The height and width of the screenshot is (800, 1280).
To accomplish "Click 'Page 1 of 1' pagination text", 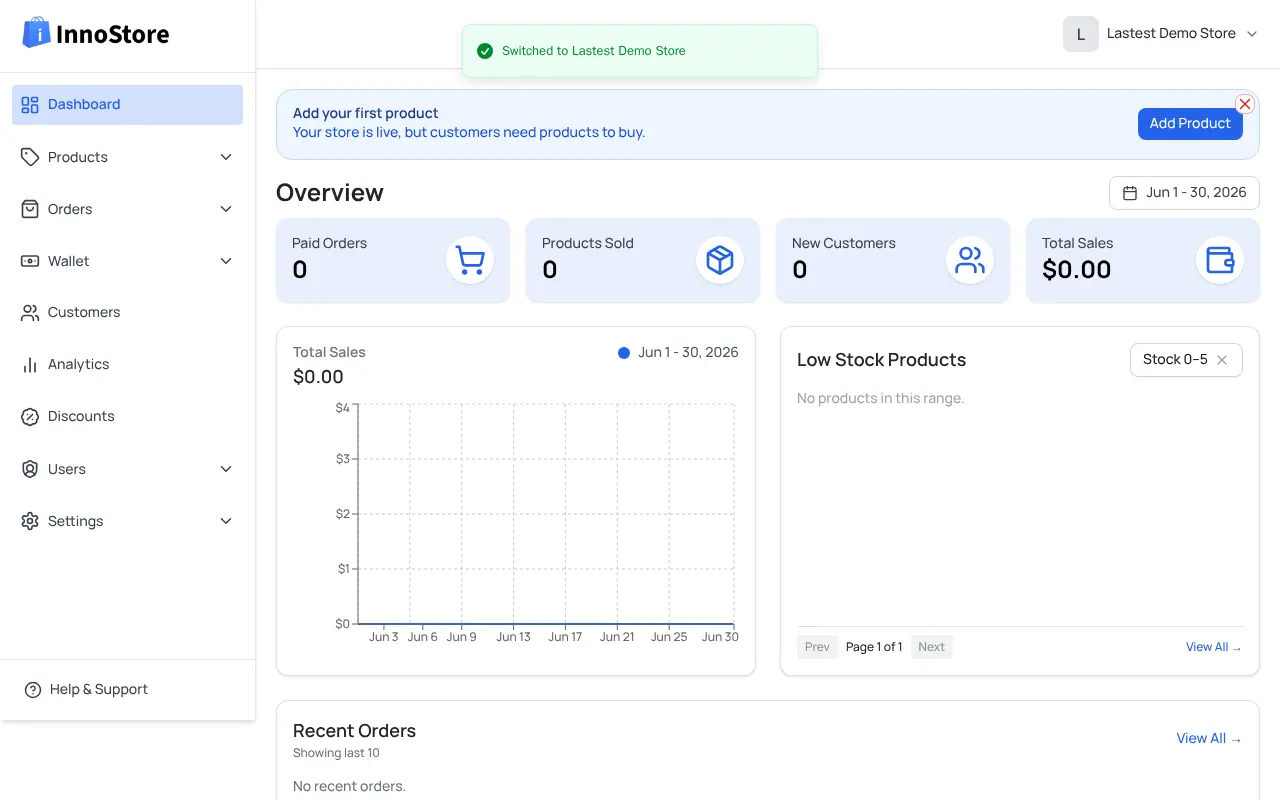I will coord(874,647).
